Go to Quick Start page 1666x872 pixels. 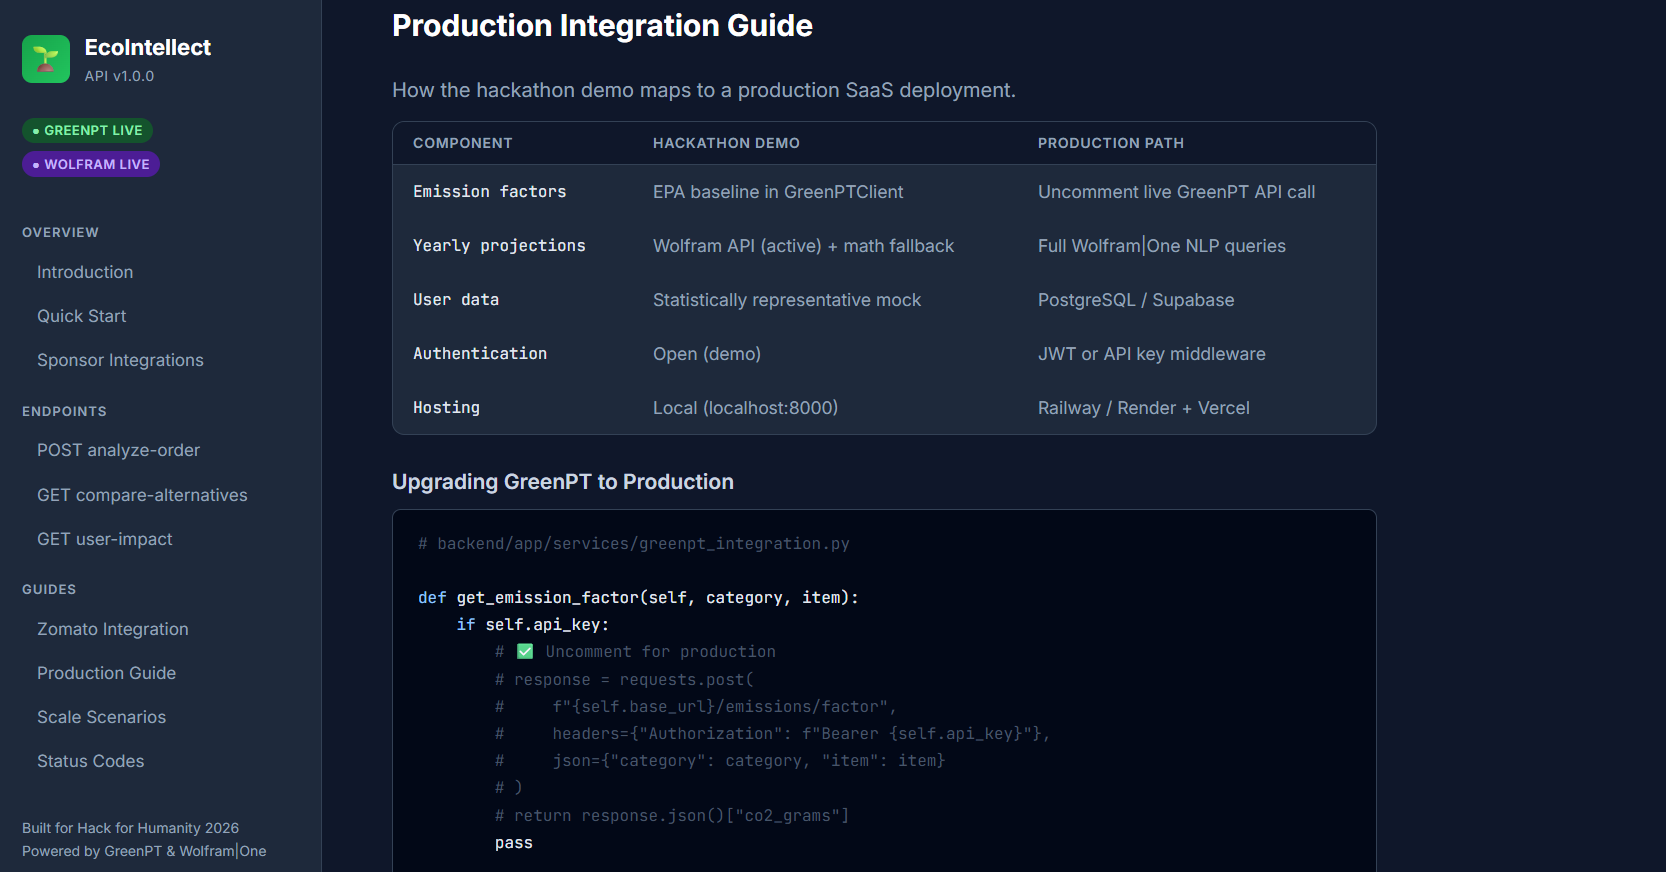[82, 316]
